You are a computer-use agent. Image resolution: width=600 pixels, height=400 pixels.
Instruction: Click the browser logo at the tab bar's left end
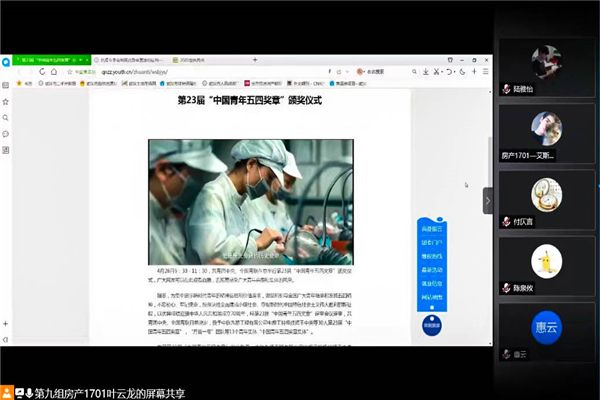click(6, 61)
